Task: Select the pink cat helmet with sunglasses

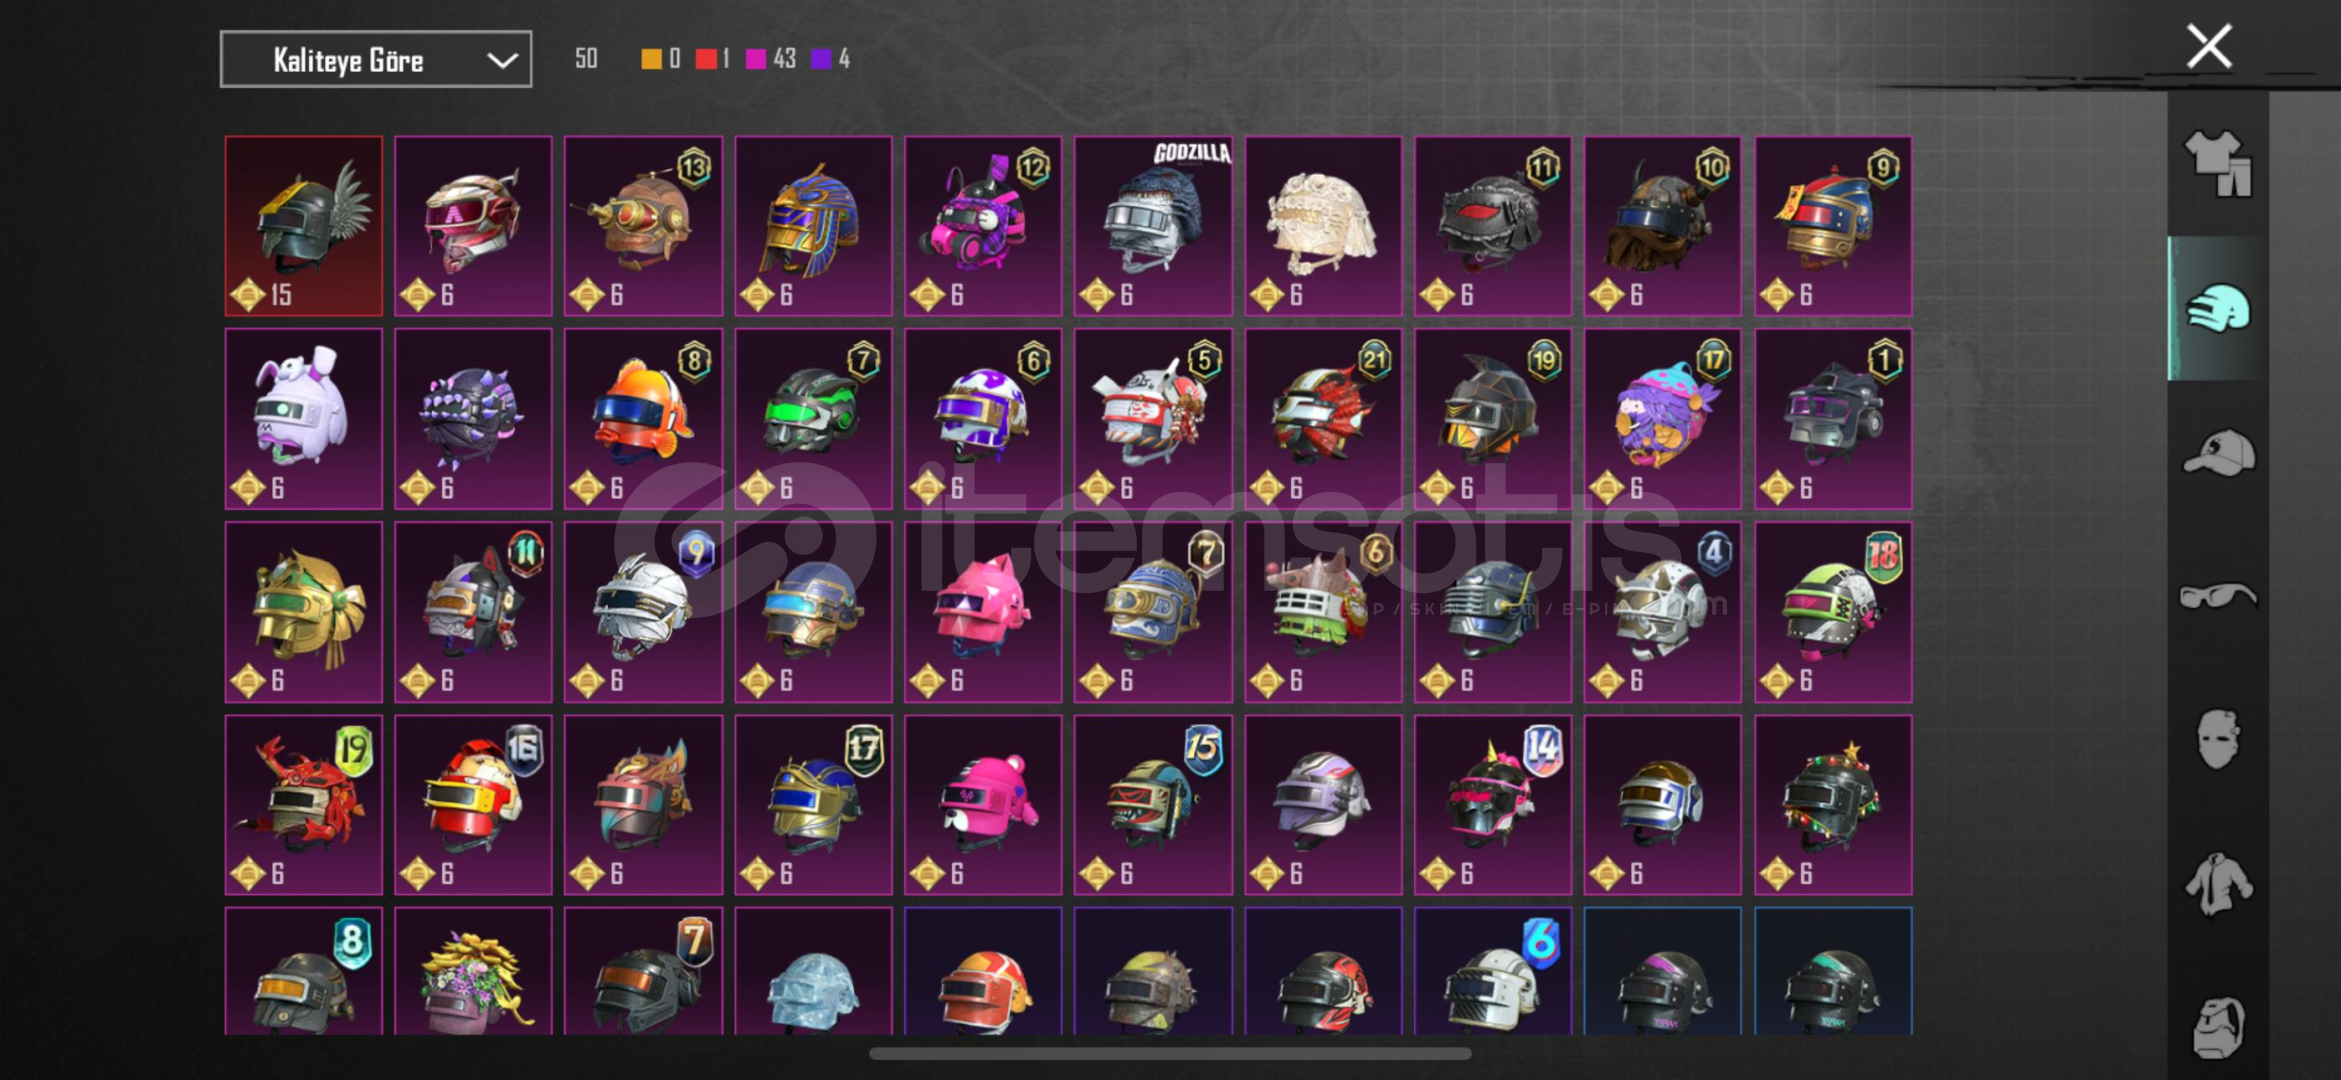Action: (x=983, y=612)
